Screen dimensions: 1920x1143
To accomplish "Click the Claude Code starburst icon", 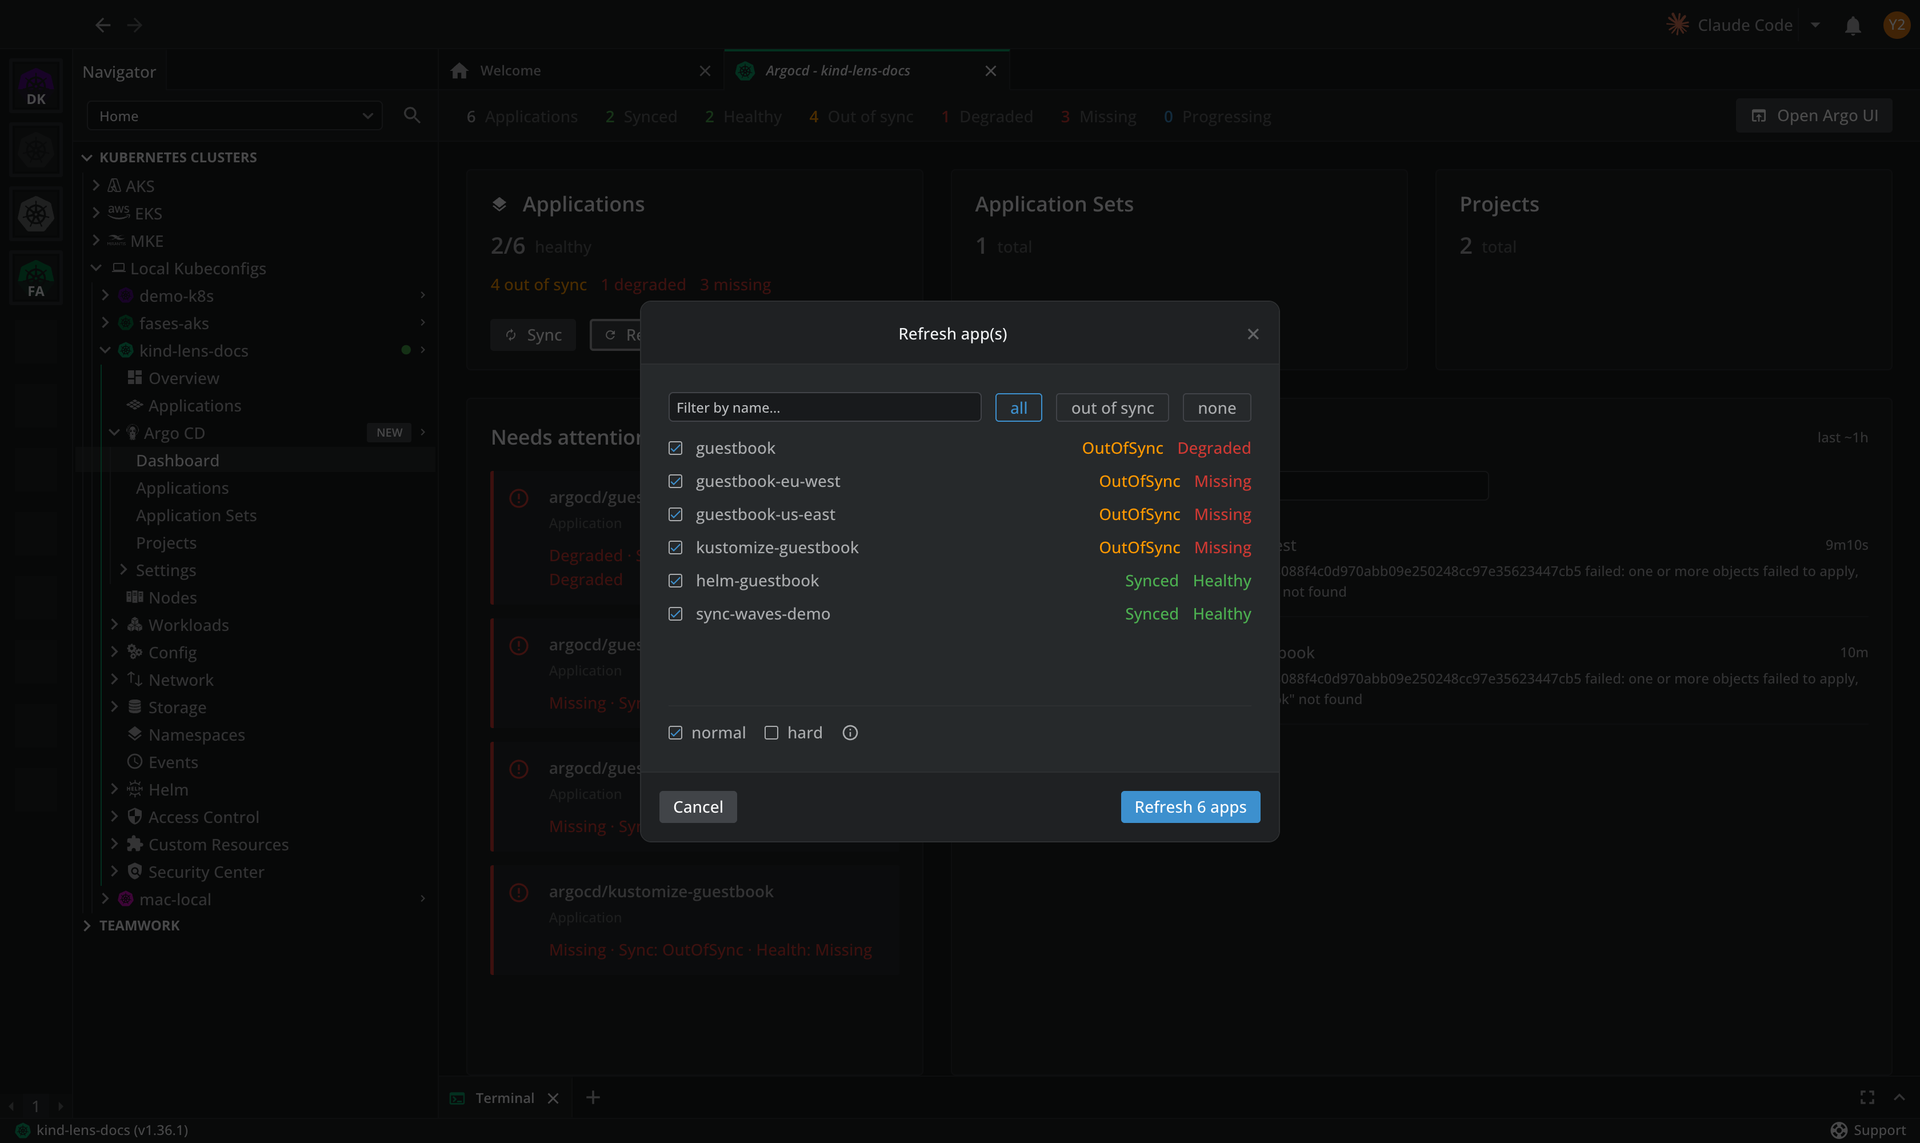I will point(1678,25).
